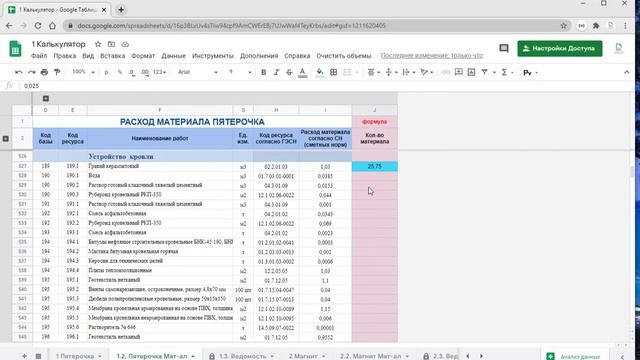Open the Chrome three-dot menu
Viewport: 640px width, 360px height.
click(625, 26)
